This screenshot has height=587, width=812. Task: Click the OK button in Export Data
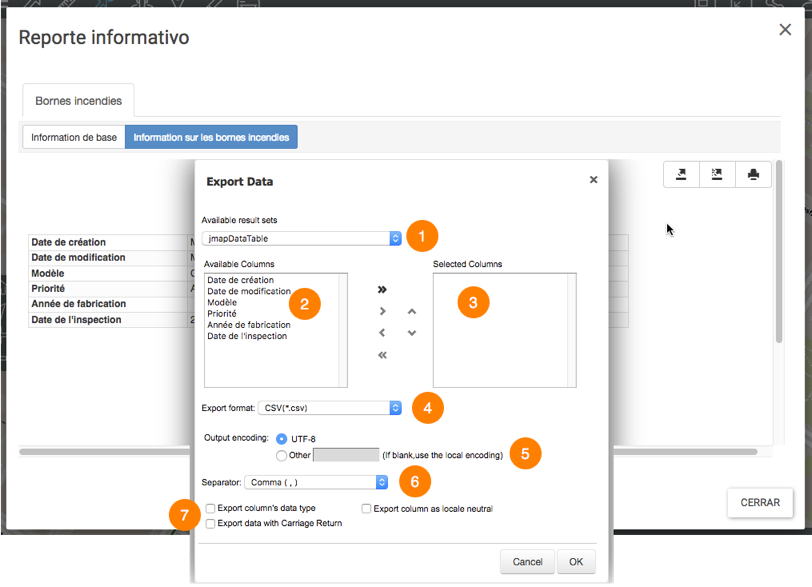(576, 562)
